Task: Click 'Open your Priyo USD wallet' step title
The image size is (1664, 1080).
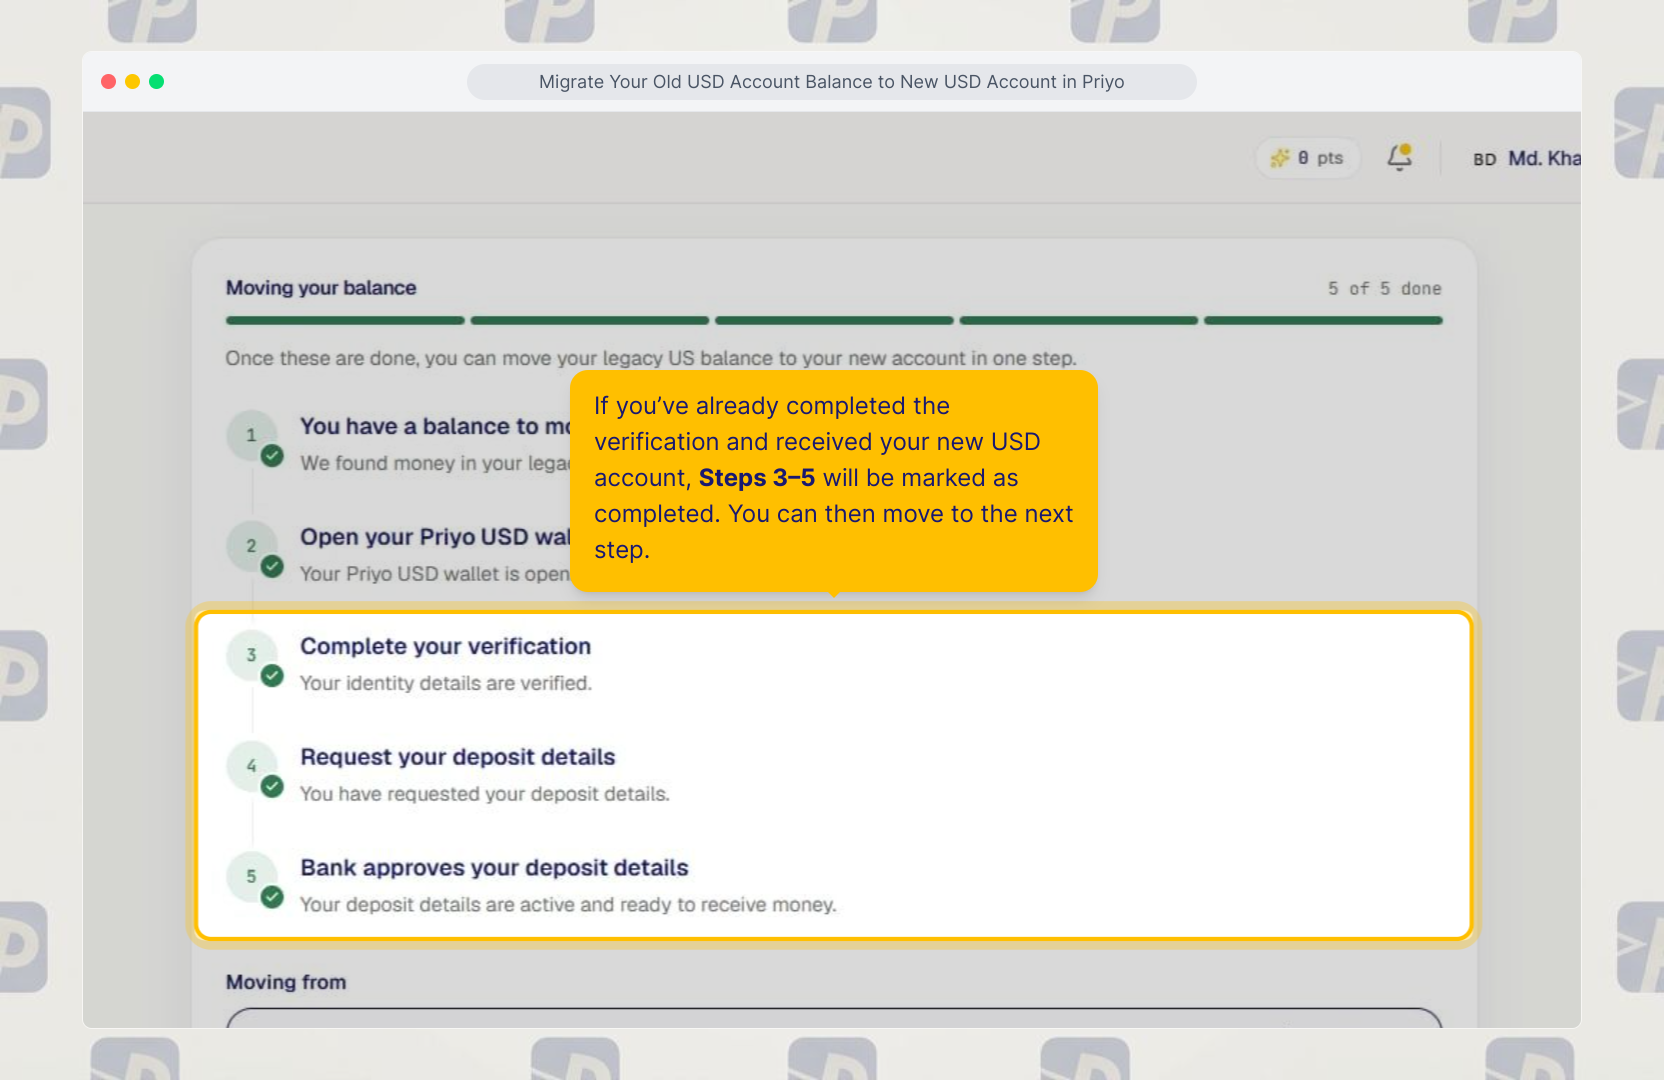Action: click(x=435, y=537)
